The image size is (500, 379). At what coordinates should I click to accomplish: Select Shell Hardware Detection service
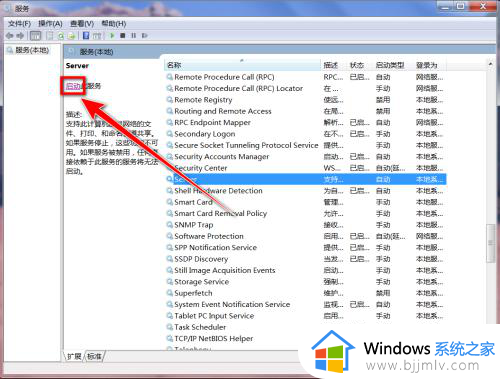coord(218,191)
